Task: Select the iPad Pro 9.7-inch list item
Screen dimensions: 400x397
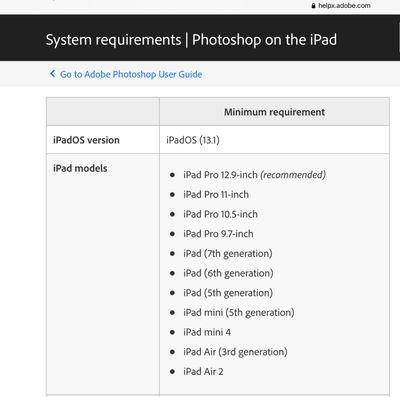Action: 218,234
